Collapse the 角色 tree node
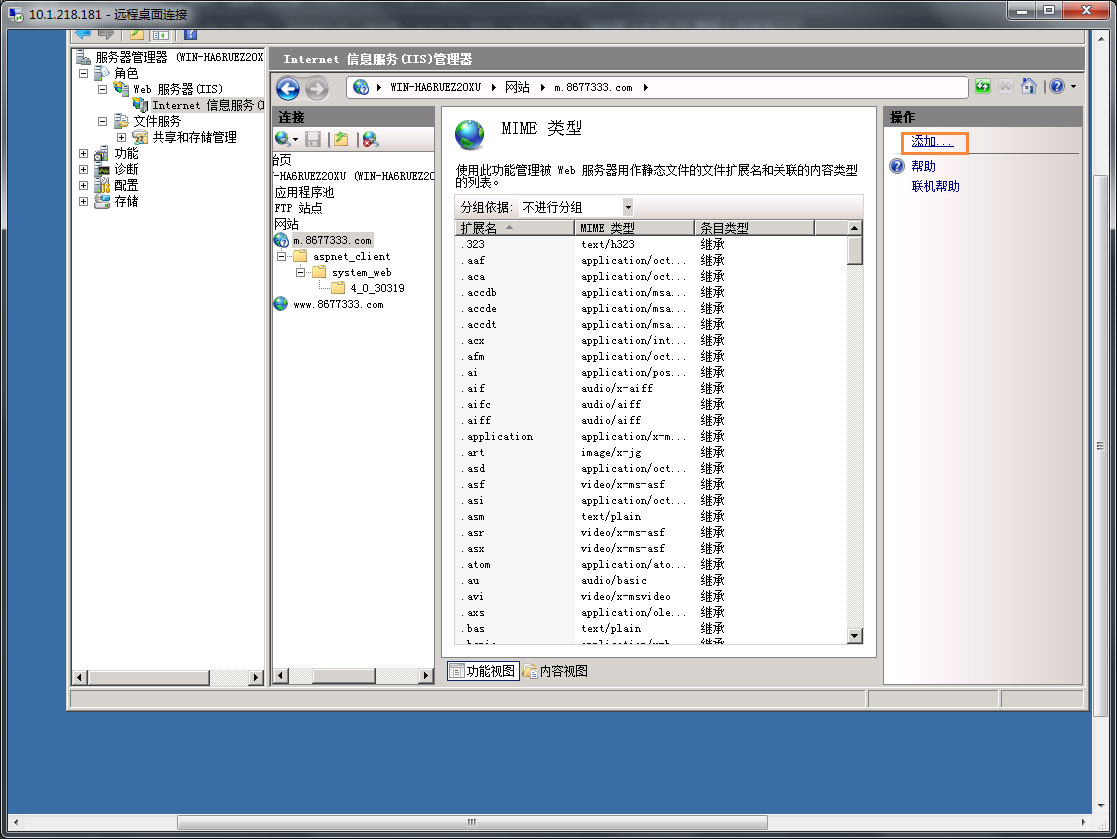Screen dimensions: 1117x839 pyautogui.click(x=83, y=73)
